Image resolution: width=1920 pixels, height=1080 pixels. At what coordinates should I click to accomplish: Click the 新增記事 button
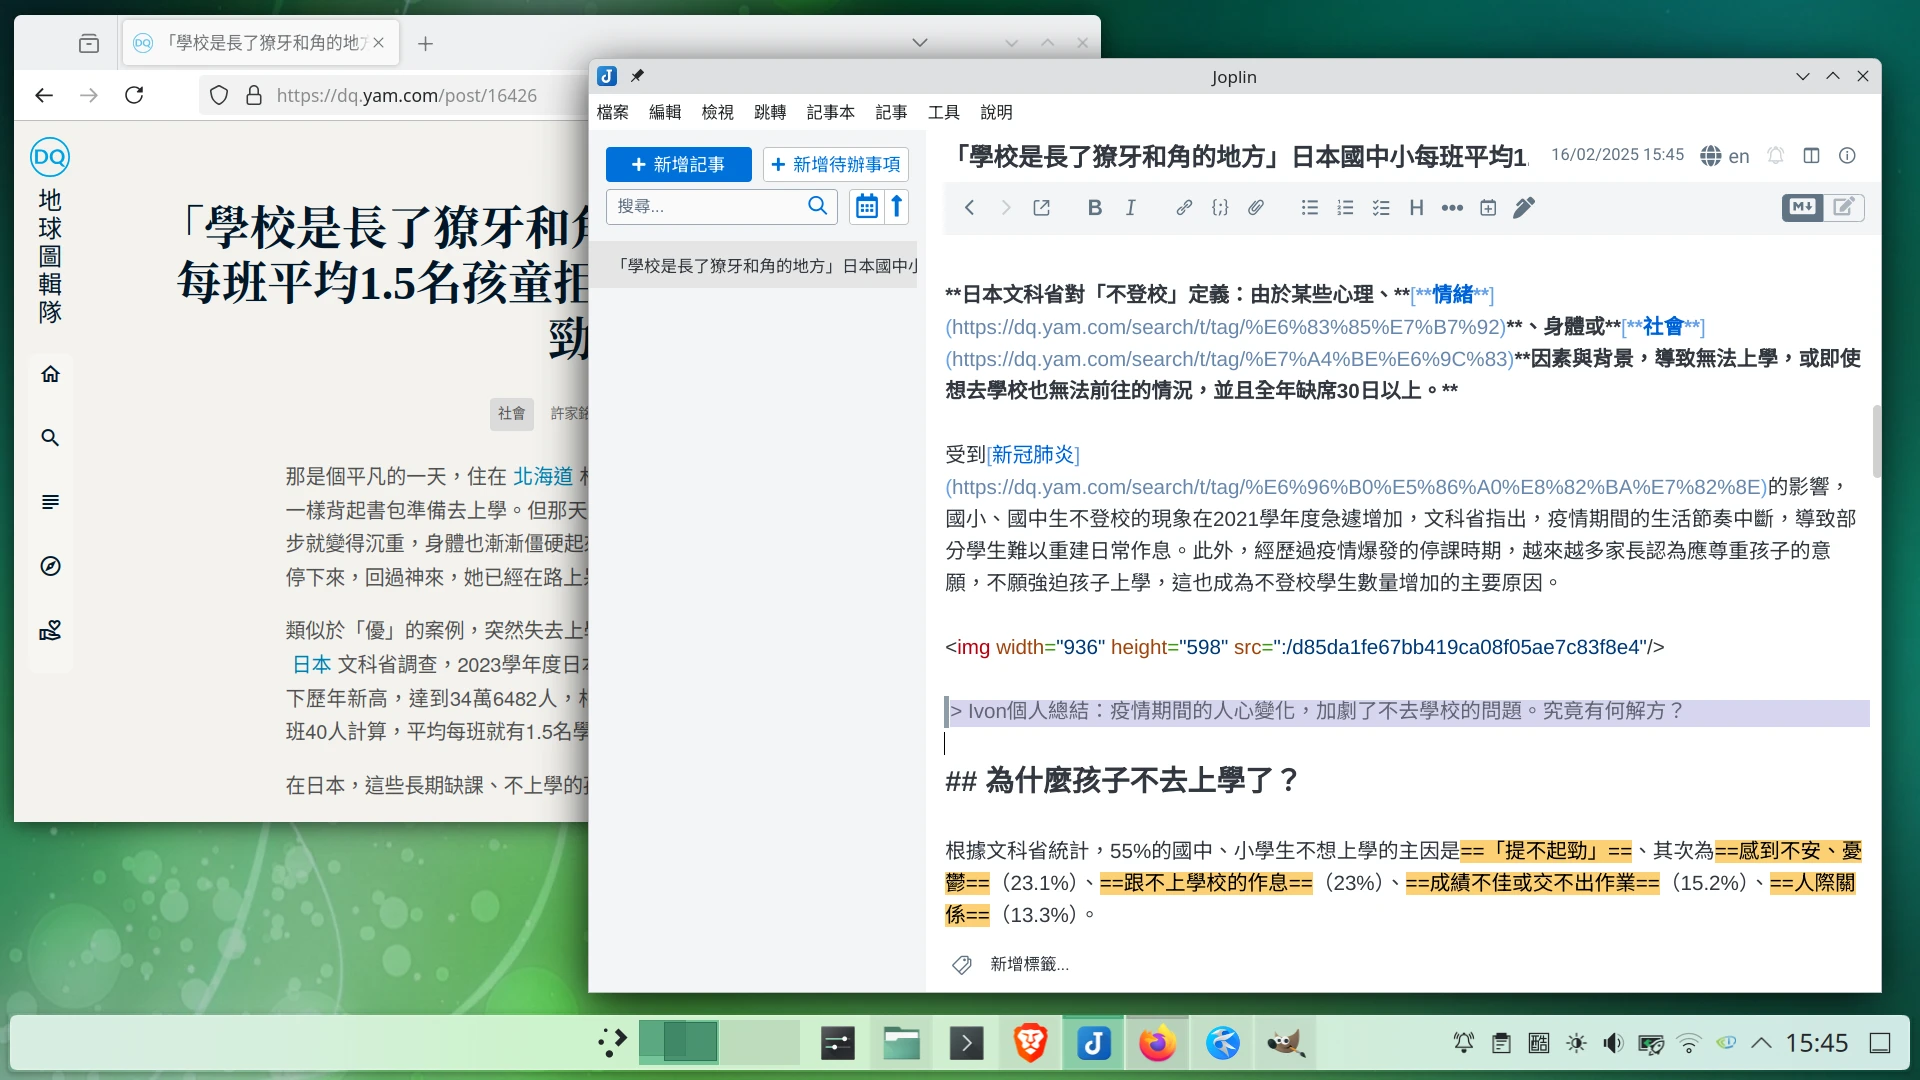tap(678, 165)
